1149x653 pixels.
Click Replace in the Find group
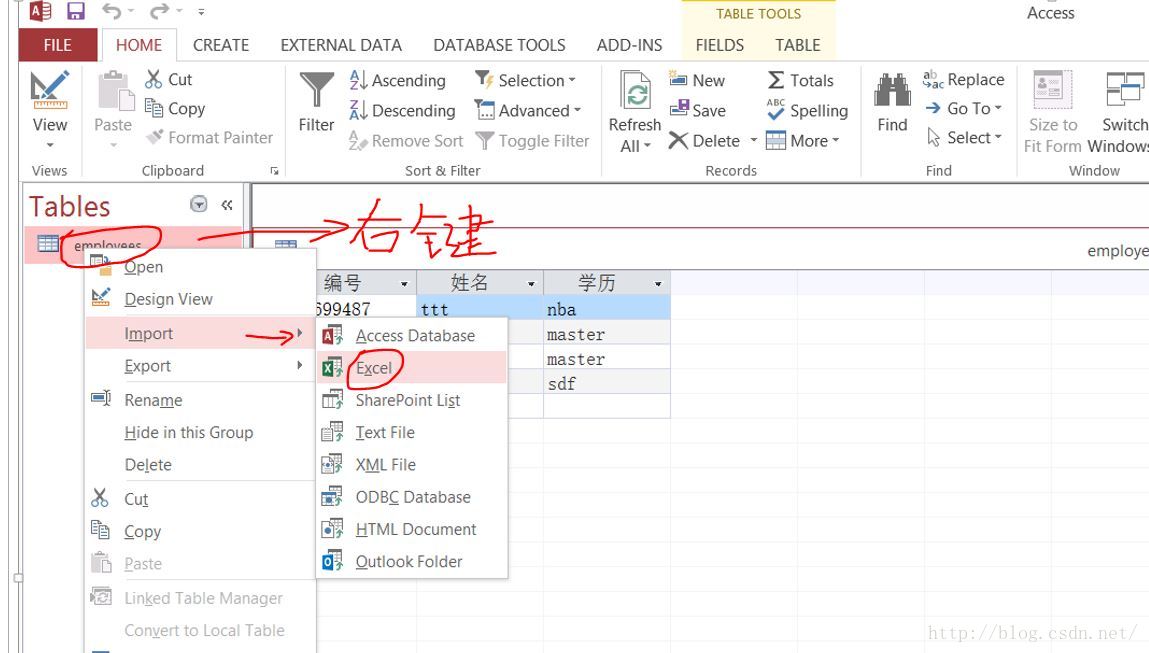tap(964, 79)
